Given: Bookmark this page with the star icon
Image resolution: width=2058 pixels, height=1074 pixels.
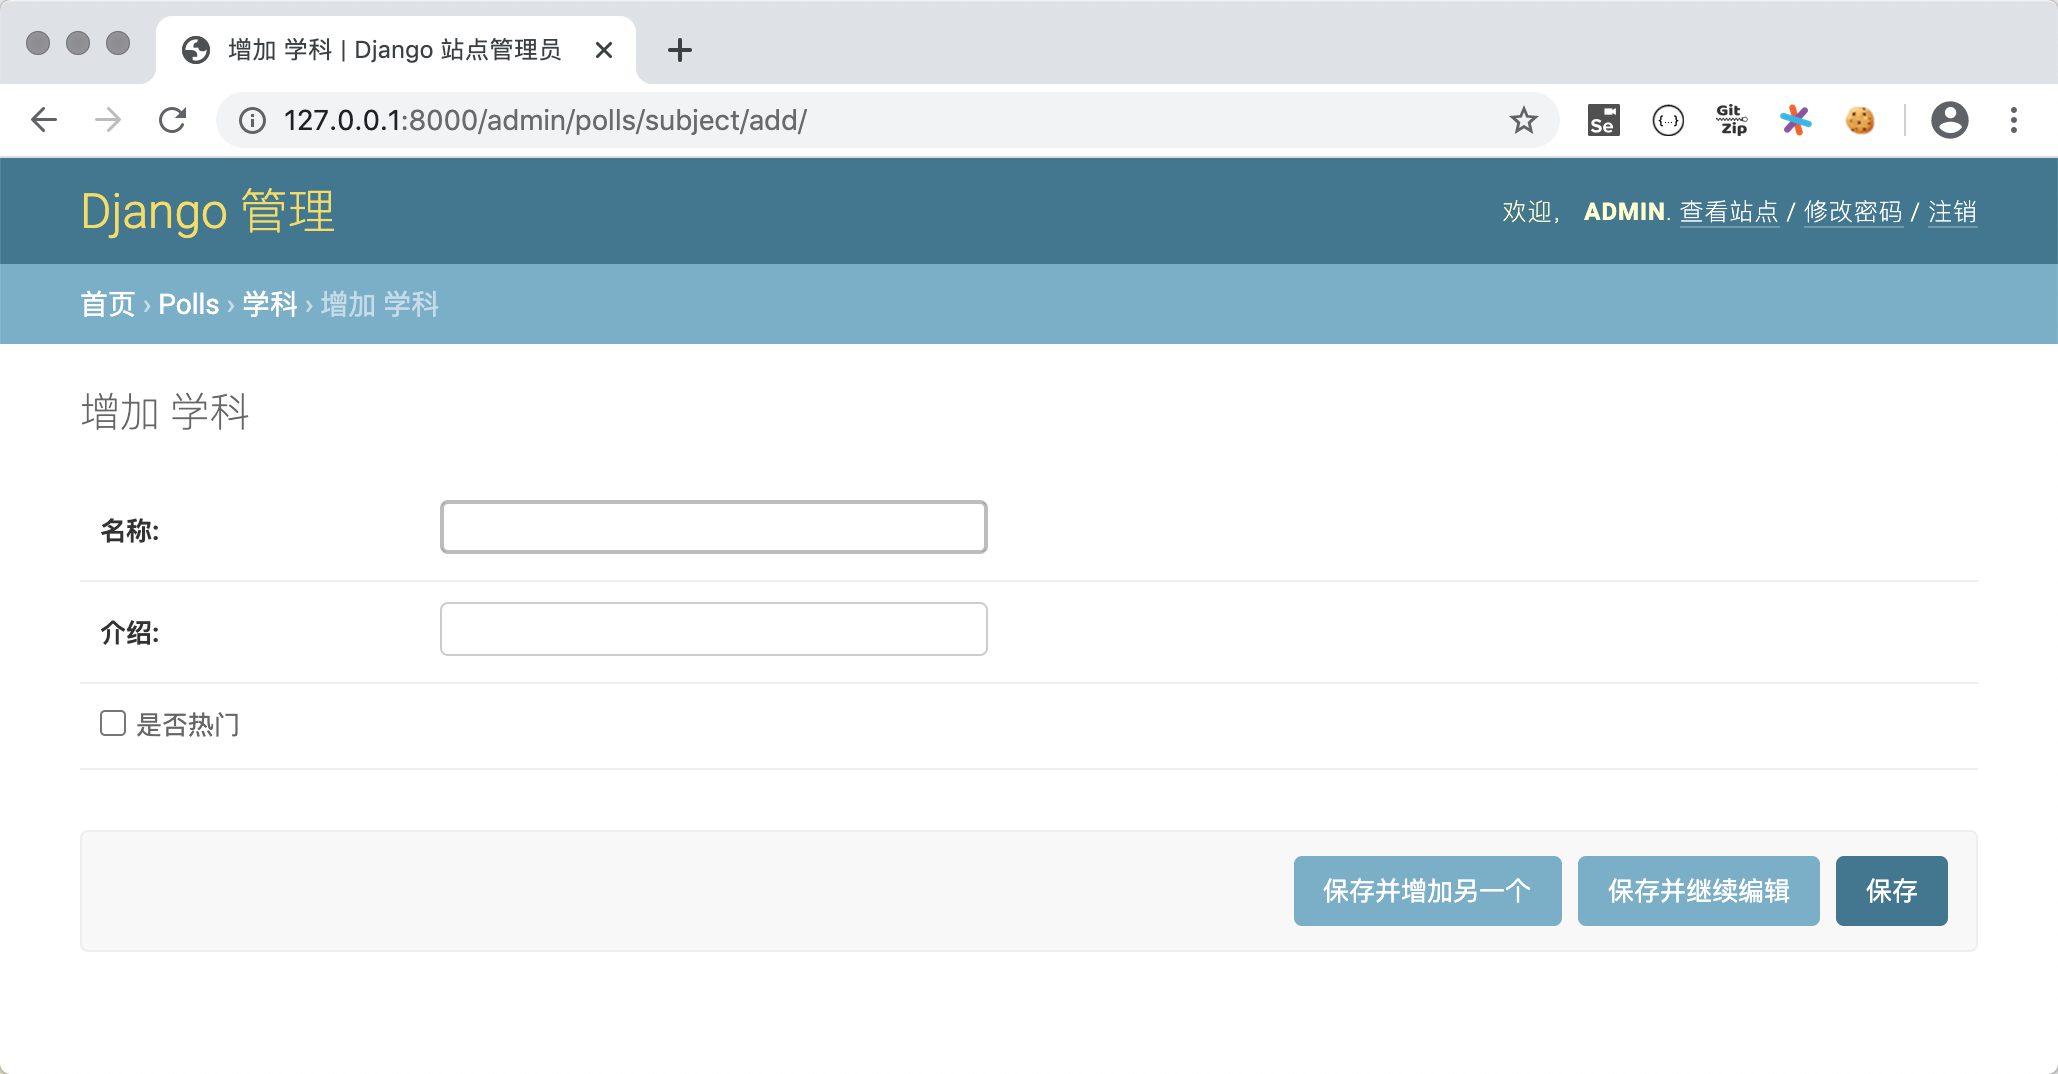Looking at the screenshot, I should (1523, 120).
